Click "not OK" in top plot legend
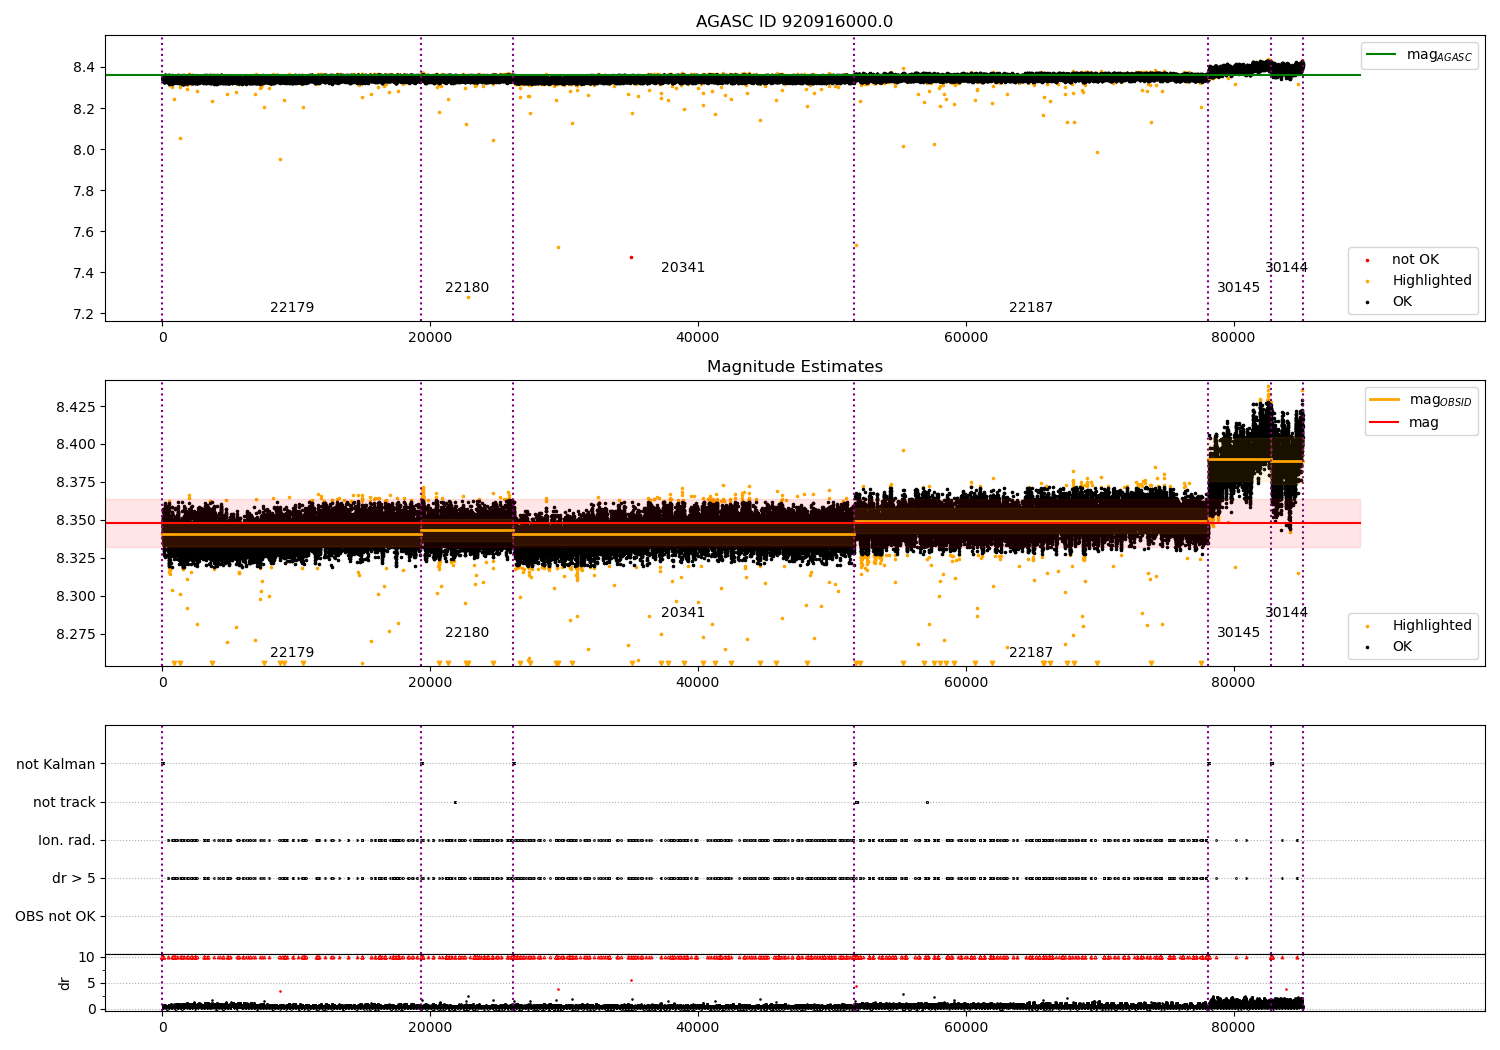This screenshot has height=1050, width=1500. [x=1415, y=260]
